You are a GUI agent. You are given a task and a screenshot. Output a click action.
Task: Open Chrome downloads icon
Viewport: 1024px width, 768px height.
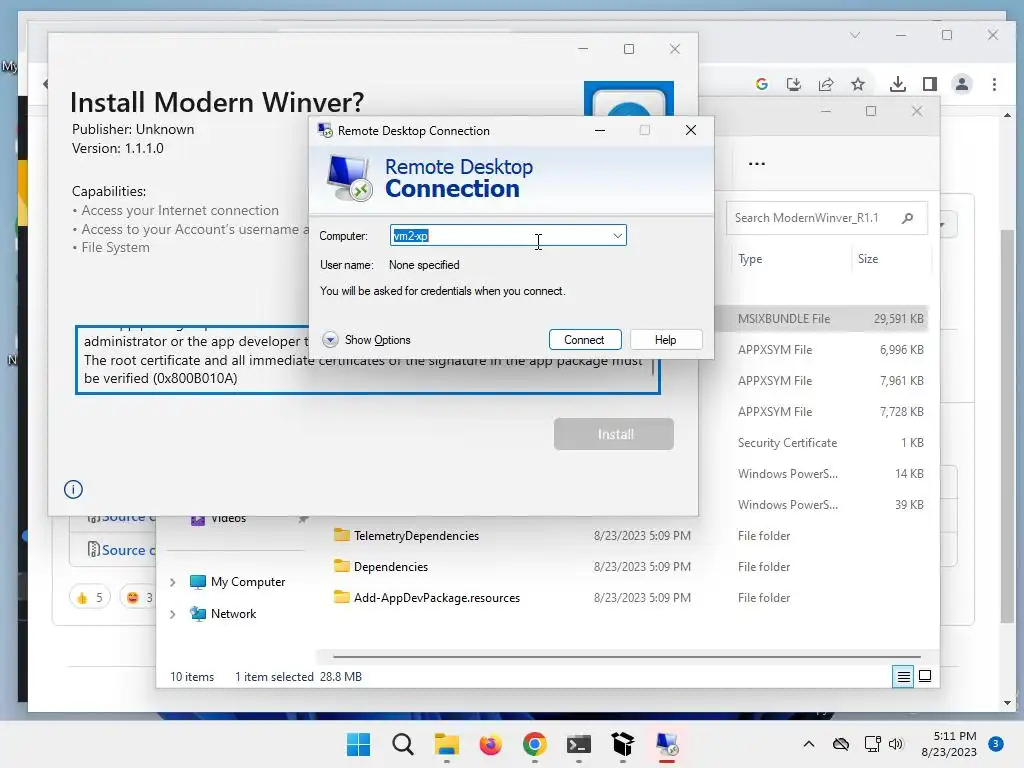[x=898, y=84]
